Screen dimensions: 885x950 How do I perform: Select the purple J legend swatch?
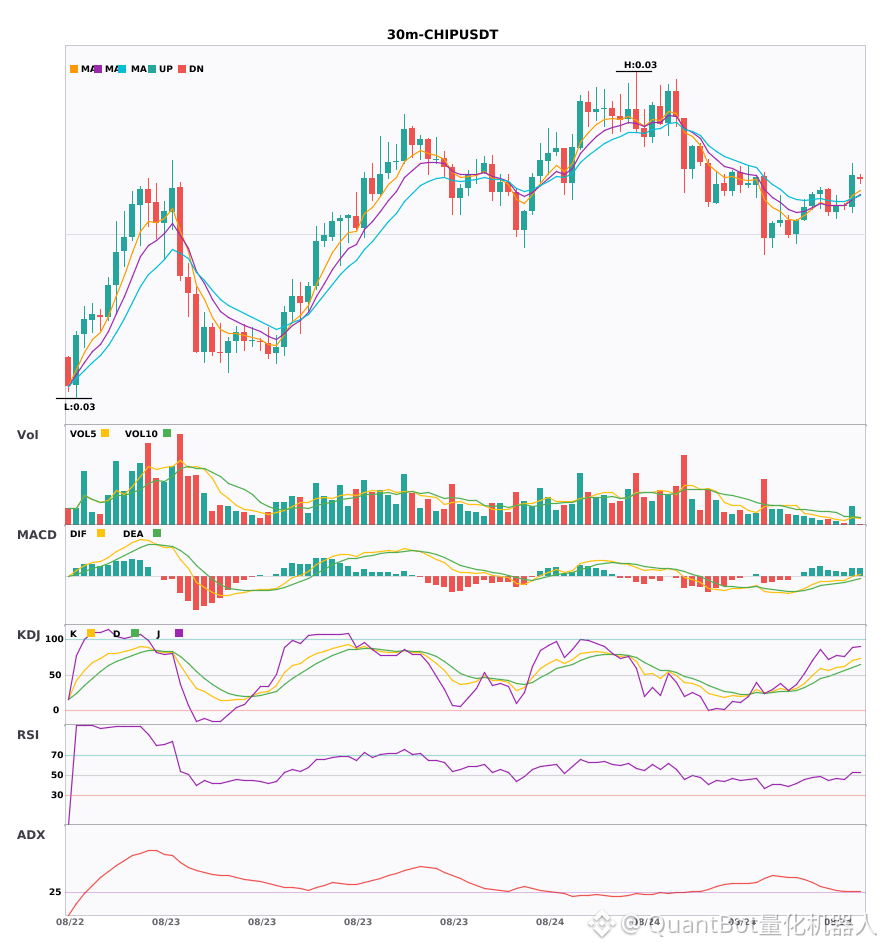179,633
